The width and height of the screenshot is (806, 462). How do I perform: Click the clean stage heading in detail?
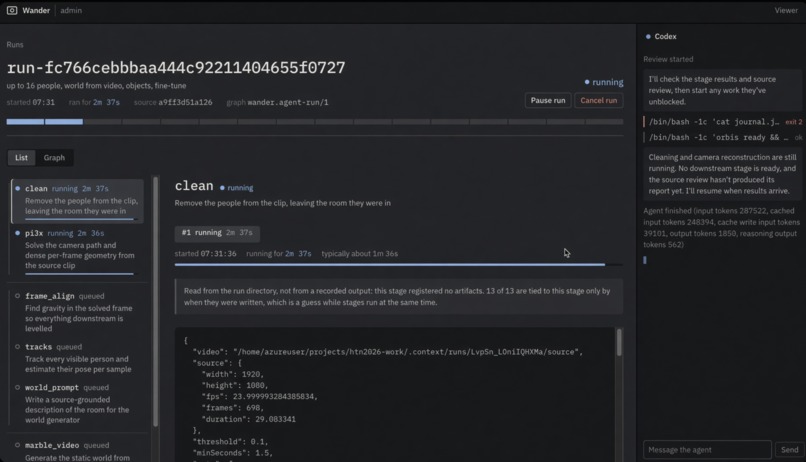194,186
